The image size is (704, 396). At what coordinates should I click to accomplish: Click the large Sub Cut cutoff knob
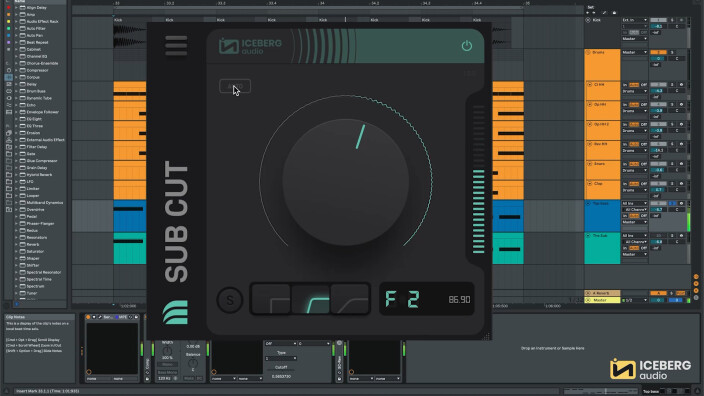click(x=345, y=182)
